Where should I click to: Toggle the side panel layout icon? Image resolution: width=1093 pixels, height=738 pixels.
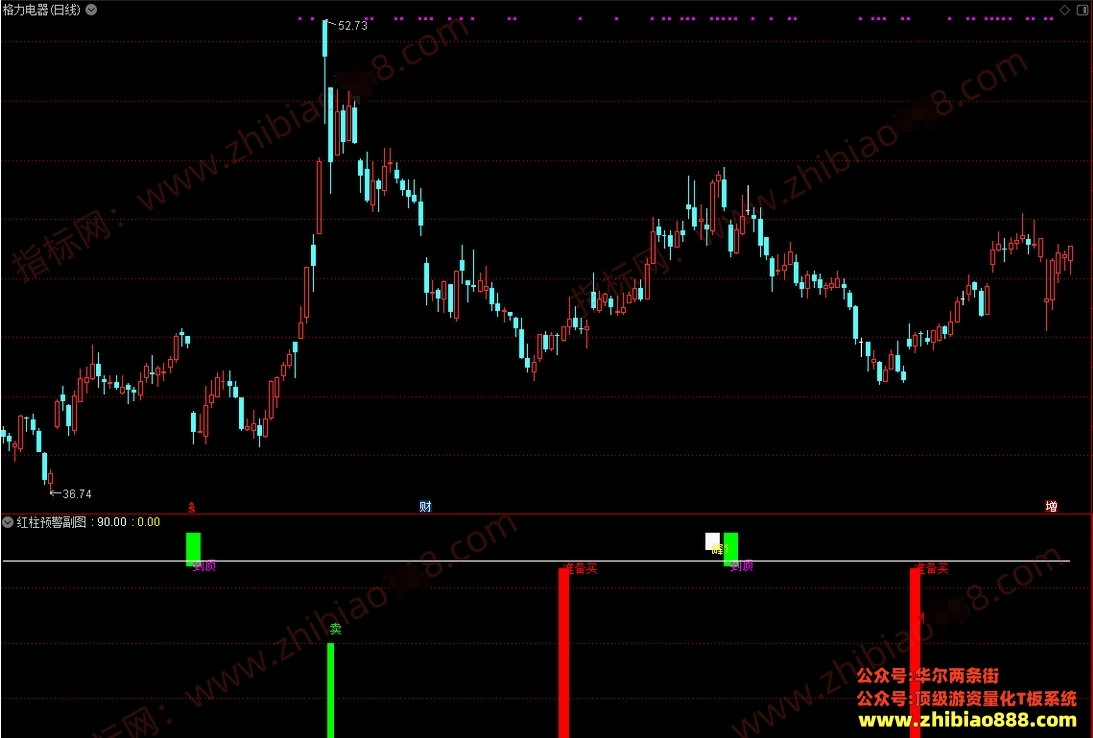pos(1083,10)
